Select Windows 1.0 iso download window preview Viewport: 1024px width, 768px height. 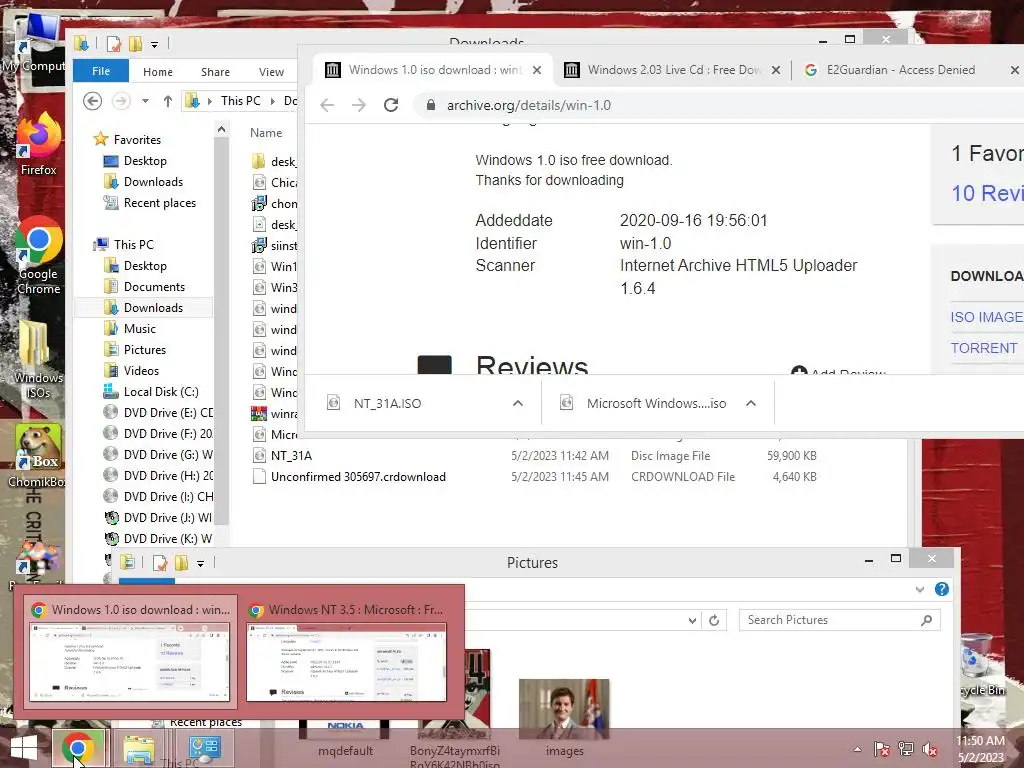click(x=130, y=654)
